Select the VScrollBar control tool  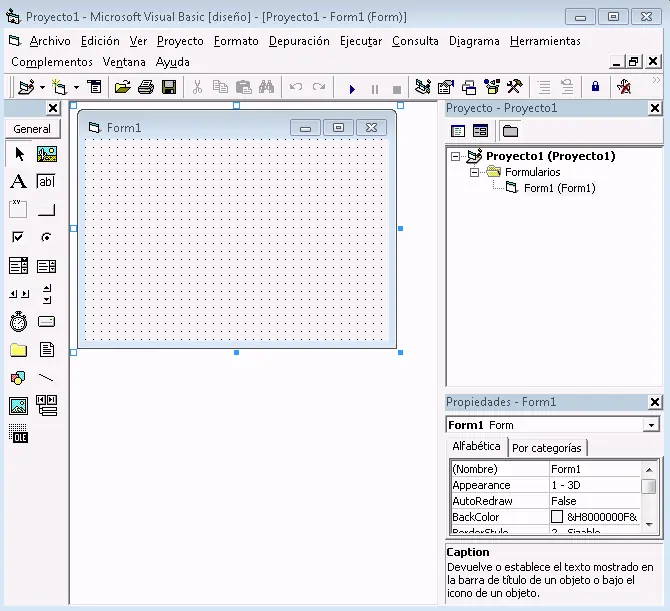click(x=47, y=294)
